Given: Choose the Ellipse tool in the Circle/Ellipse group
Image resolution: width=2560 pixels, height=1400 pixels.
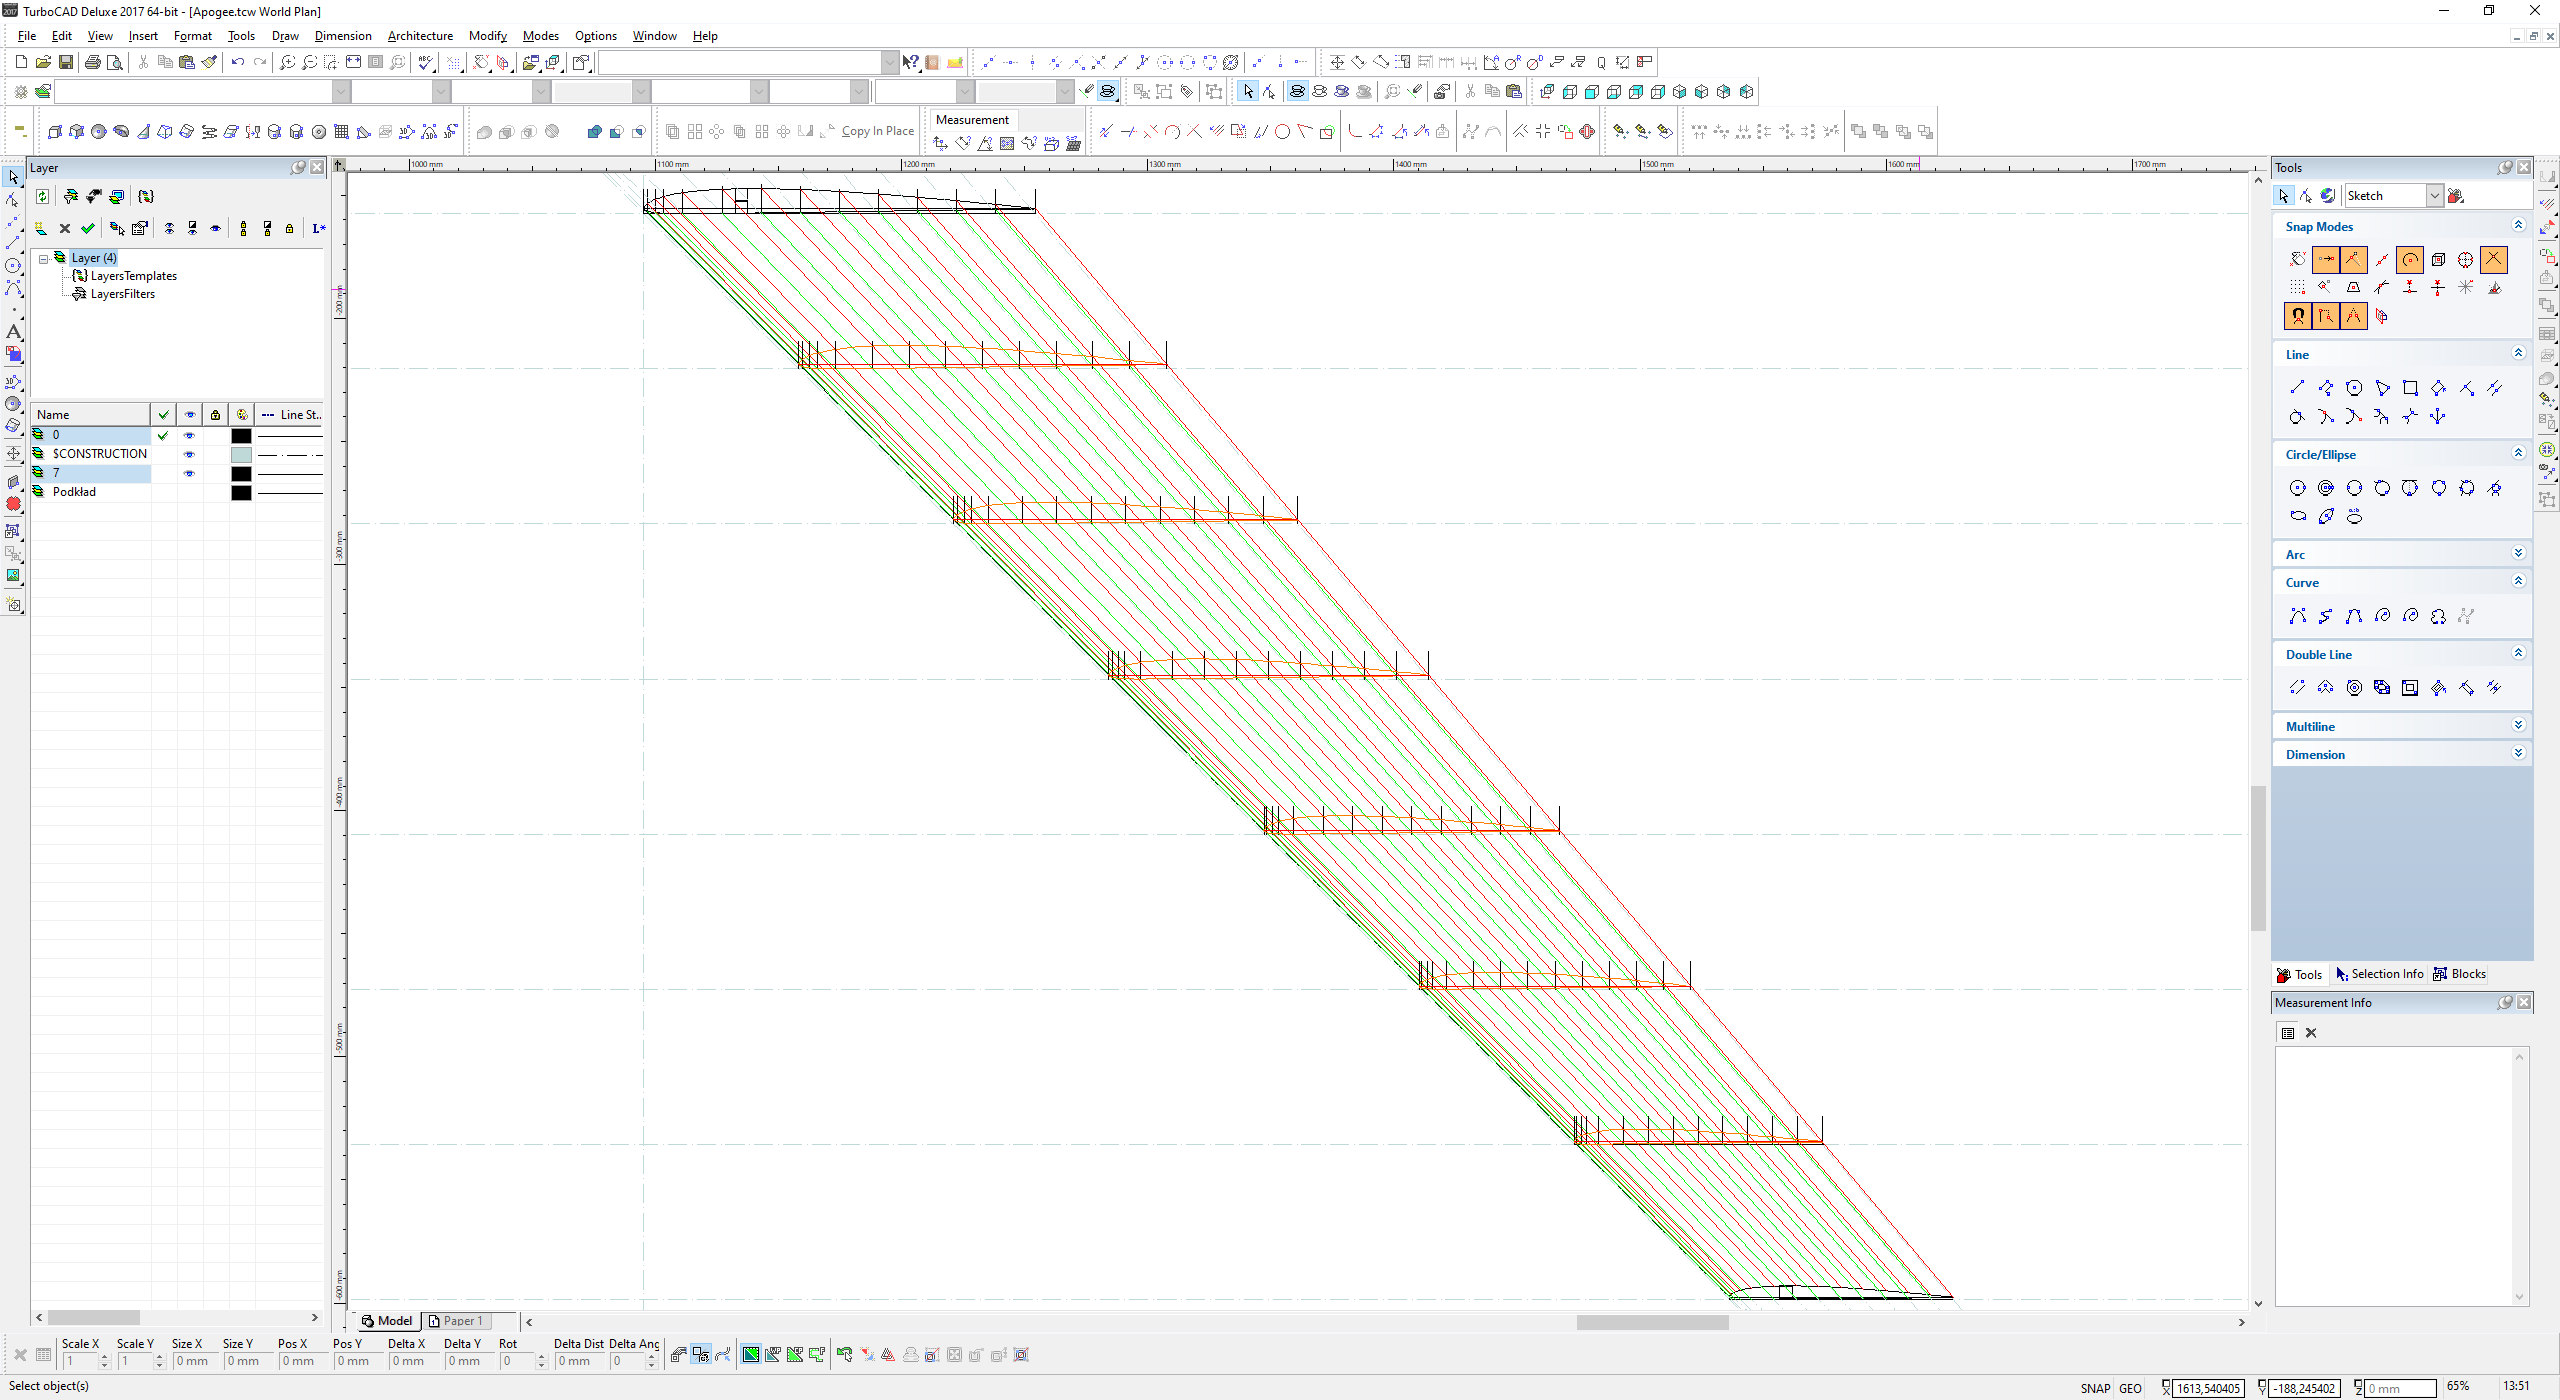Looking at the screenshot, I should click(2298, 516).
